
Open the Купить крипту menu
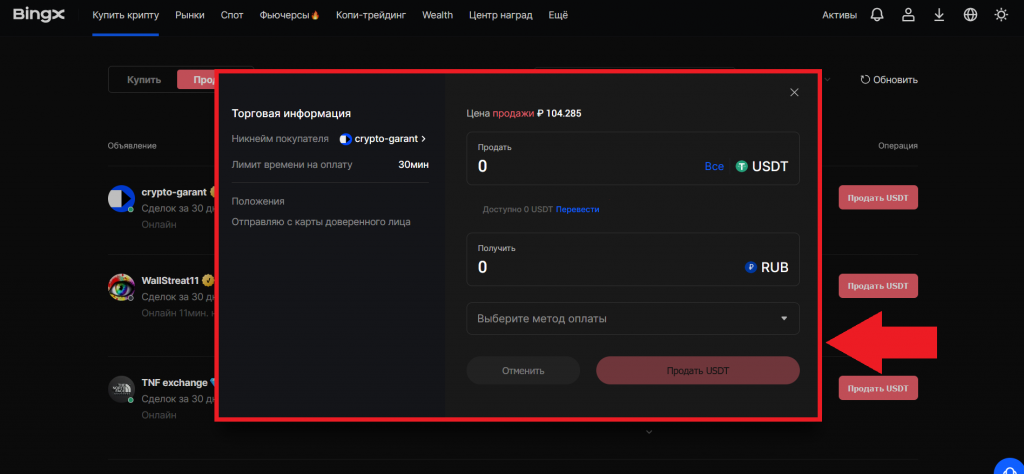[125, 15]
